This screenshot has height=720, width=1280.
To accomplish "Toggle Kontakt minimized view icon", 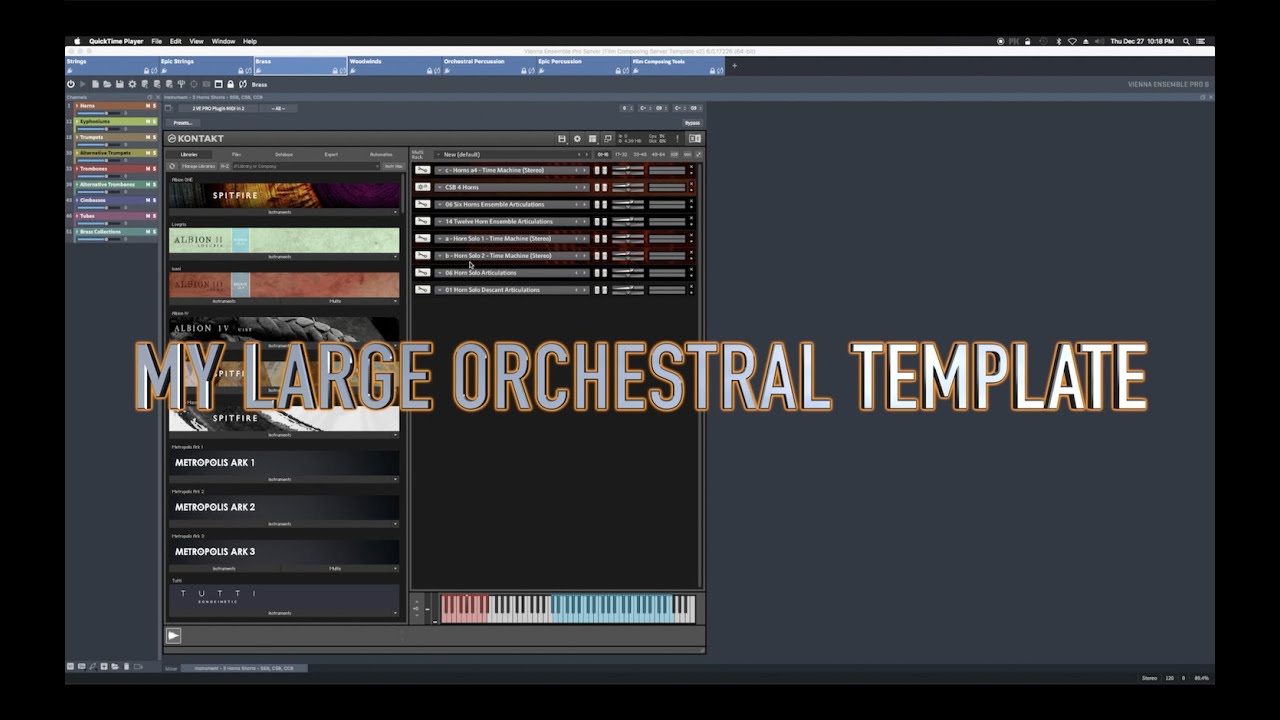I will tap(607, 139).
